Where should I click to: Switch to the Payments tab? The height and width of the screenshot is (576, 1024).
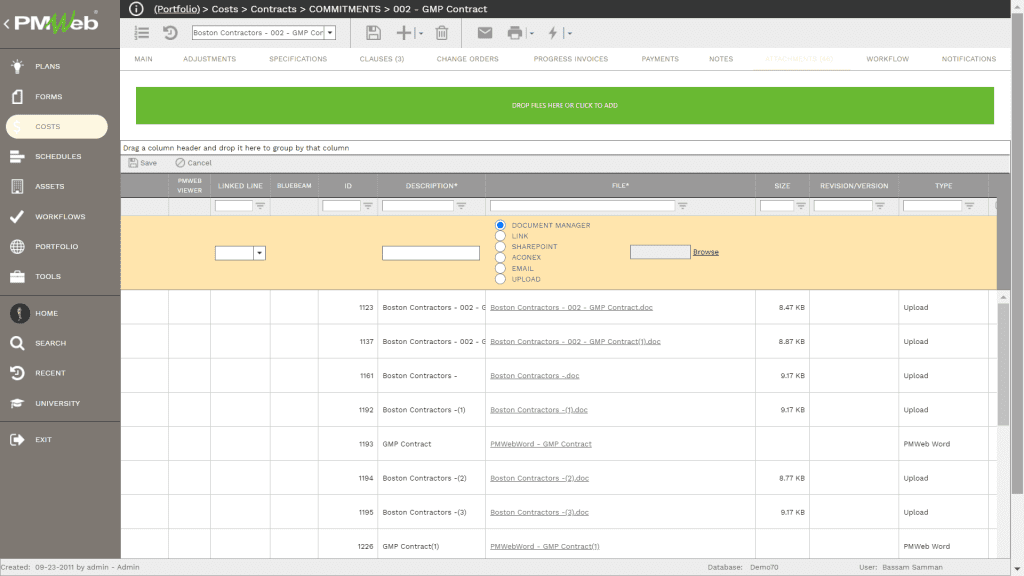coord(660,59)
